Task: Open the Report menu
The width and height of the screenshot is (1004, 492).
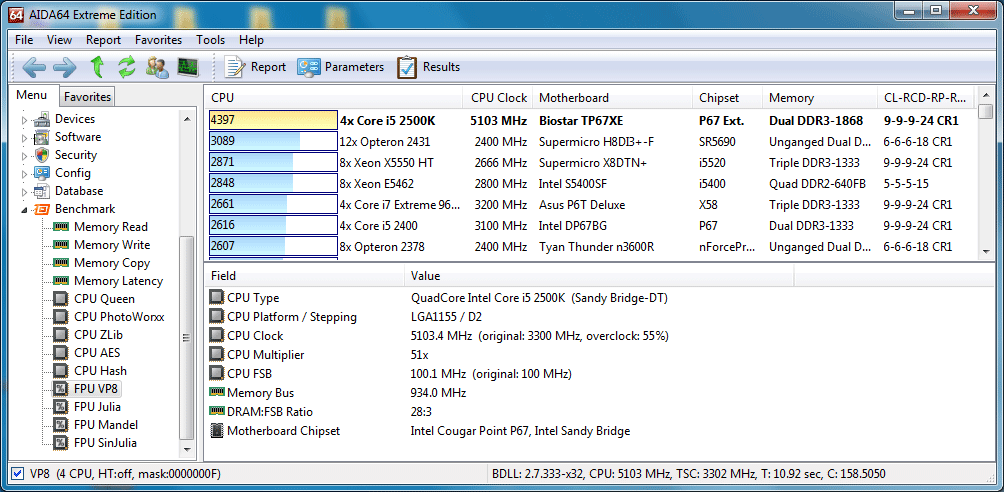Action: coord(104,40)
